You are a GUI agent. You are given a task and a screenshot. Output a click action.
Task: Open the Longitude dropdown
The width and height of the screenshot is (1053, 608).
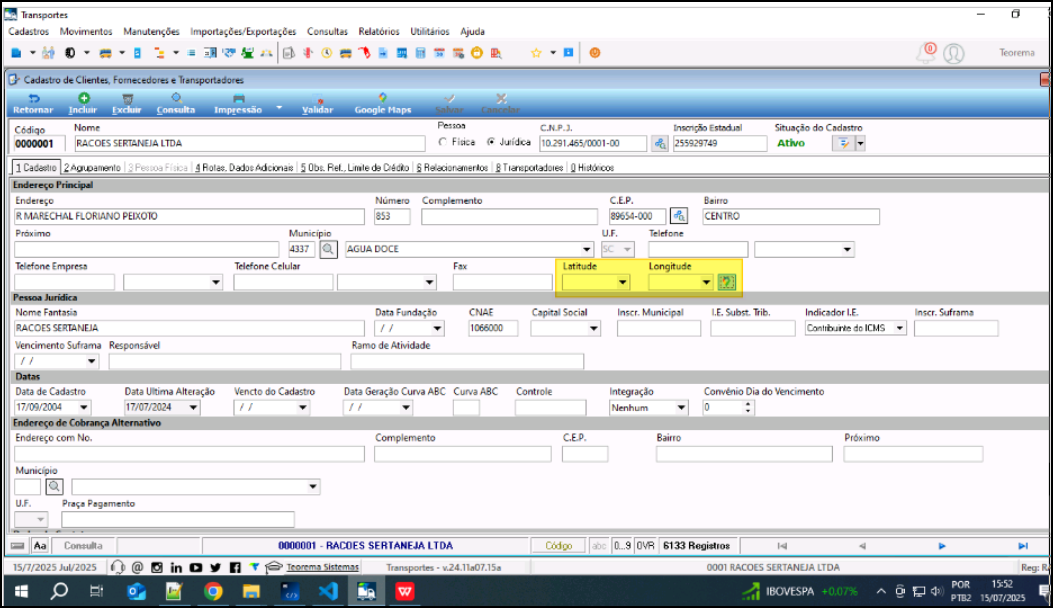point(706,282)
